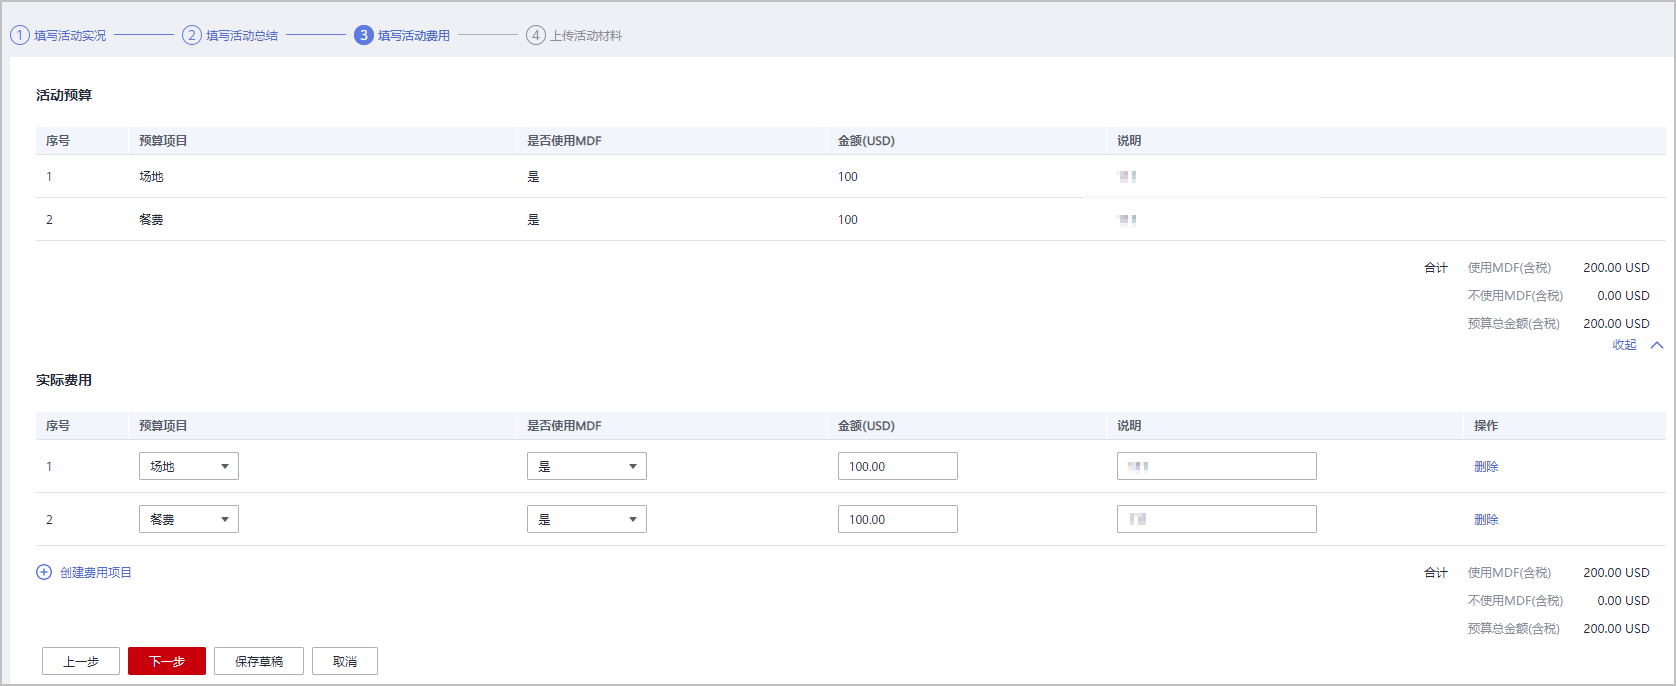
Task: Open row 1 是否使用MDF dropdown
Action: (586, 466)
